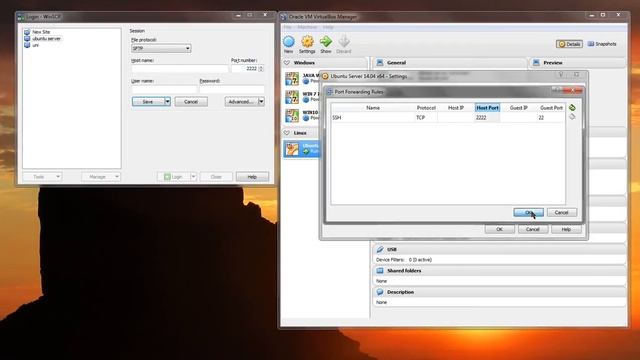Click the Host name input field
640x360 pixels.
[180, 69]
